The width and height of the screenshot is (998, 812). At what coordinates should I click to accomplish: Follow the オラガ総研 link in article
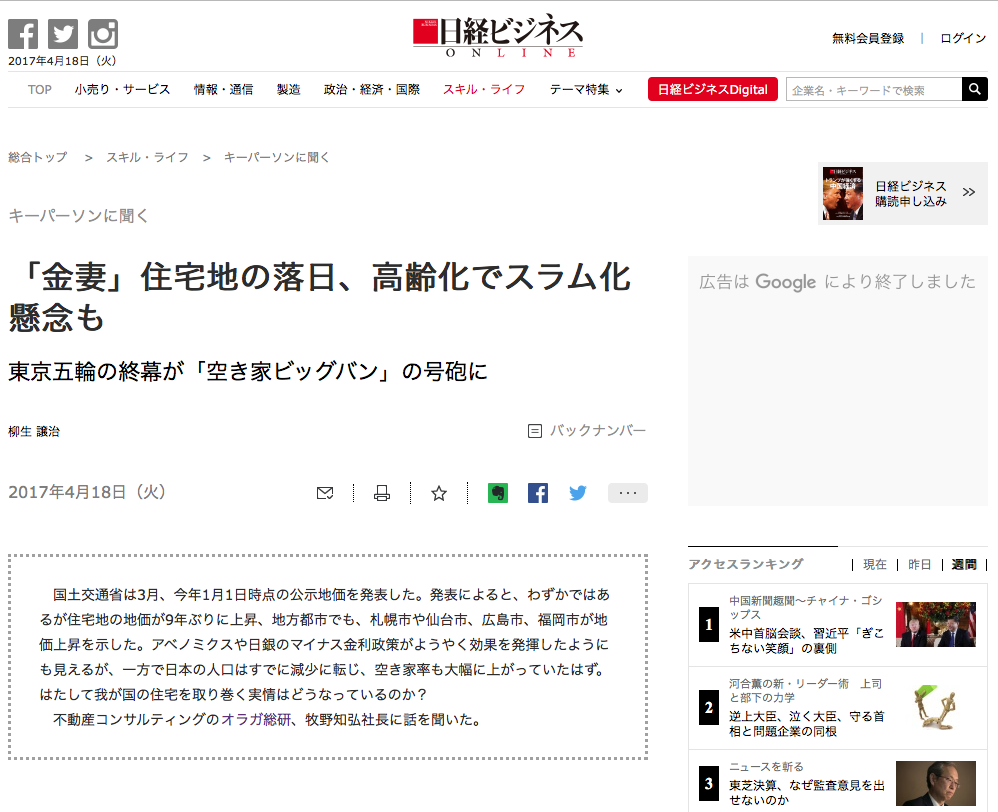click(x=256, y=719)
